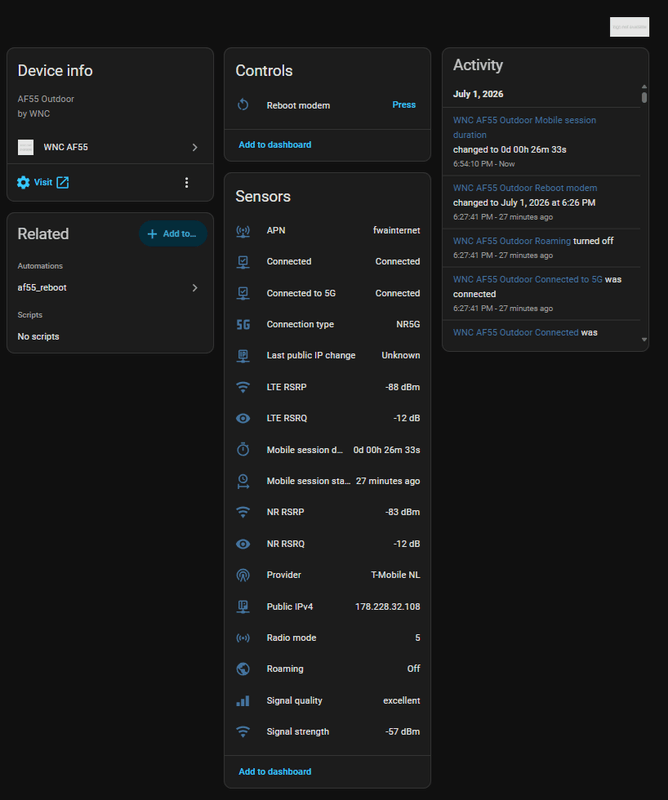Click the Radio mode broadcast icon
Image resolution: width=668 pixels, height=800 pixels.
pos(243,638)
